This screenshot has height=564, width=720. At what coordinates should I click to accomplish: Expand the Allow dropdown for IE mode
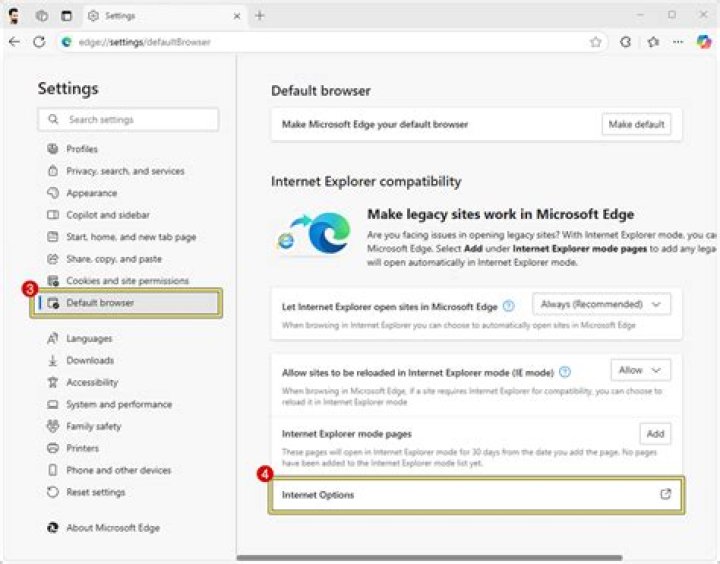(x=640, y=370)
